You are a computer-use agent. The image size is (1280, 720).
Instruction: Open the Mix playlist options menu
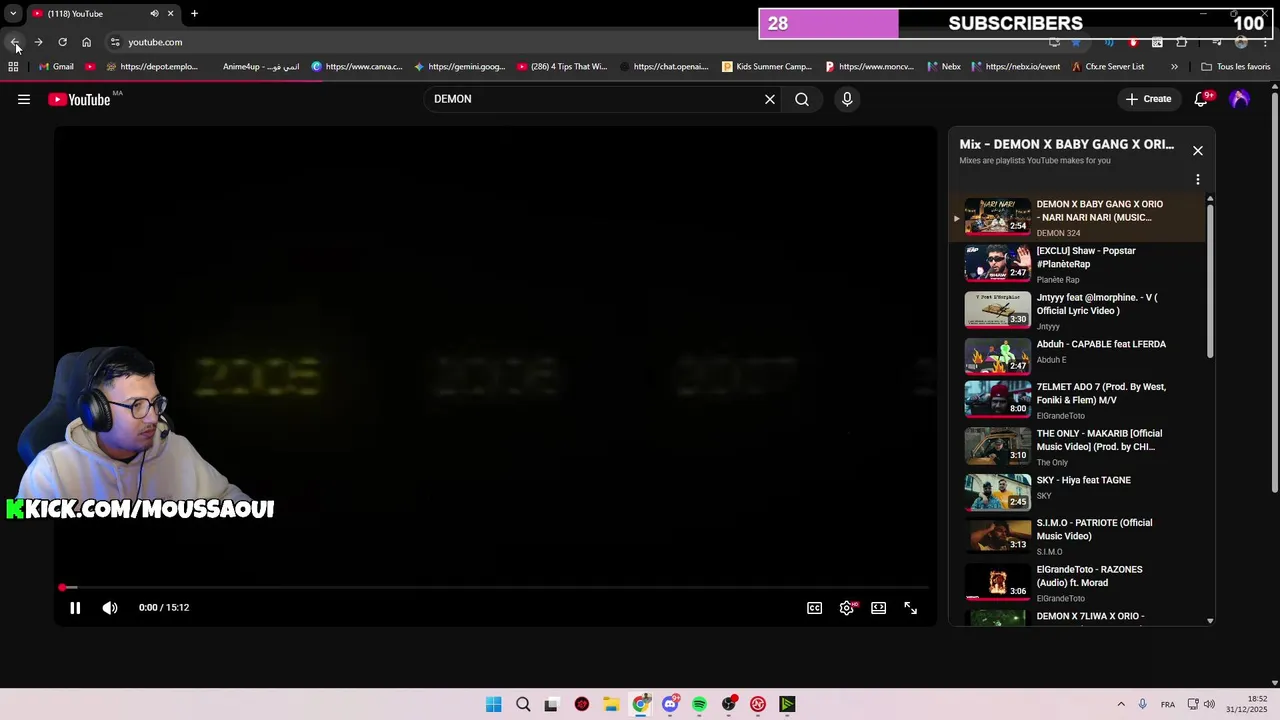coord(1197,180)
